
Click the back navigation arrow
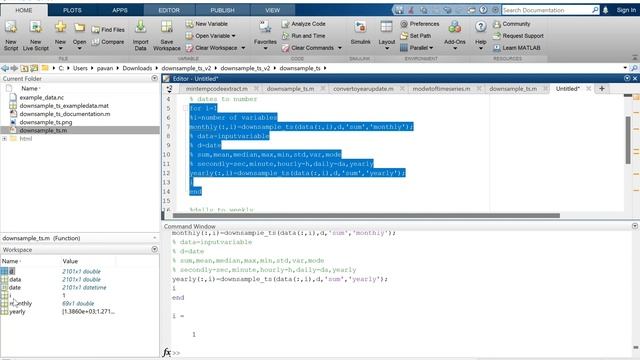pyautogui.click(x=5, y=68)
